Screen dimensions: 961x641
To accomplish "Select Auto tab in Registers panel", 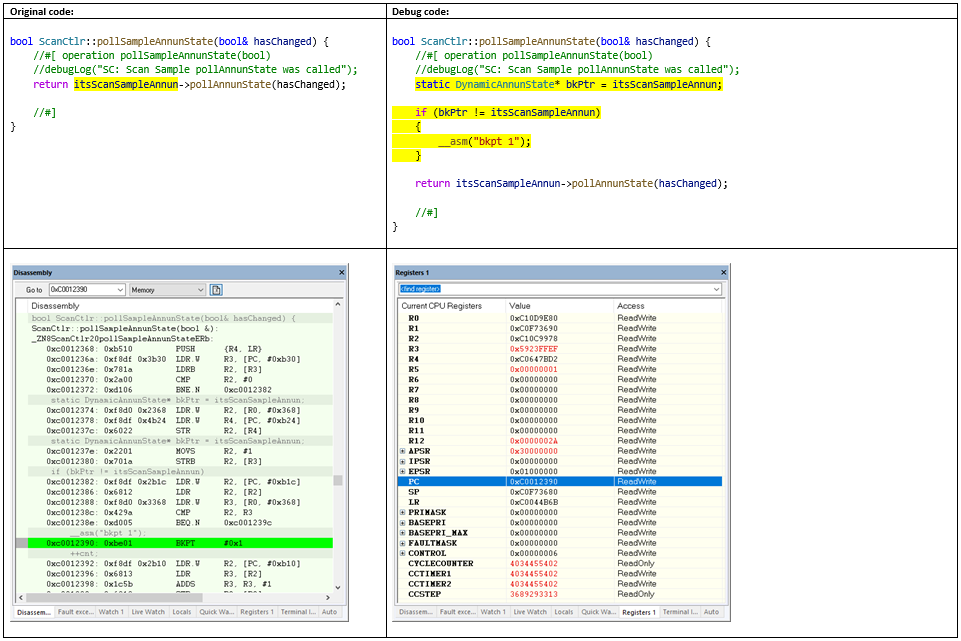I will (711, 612).
